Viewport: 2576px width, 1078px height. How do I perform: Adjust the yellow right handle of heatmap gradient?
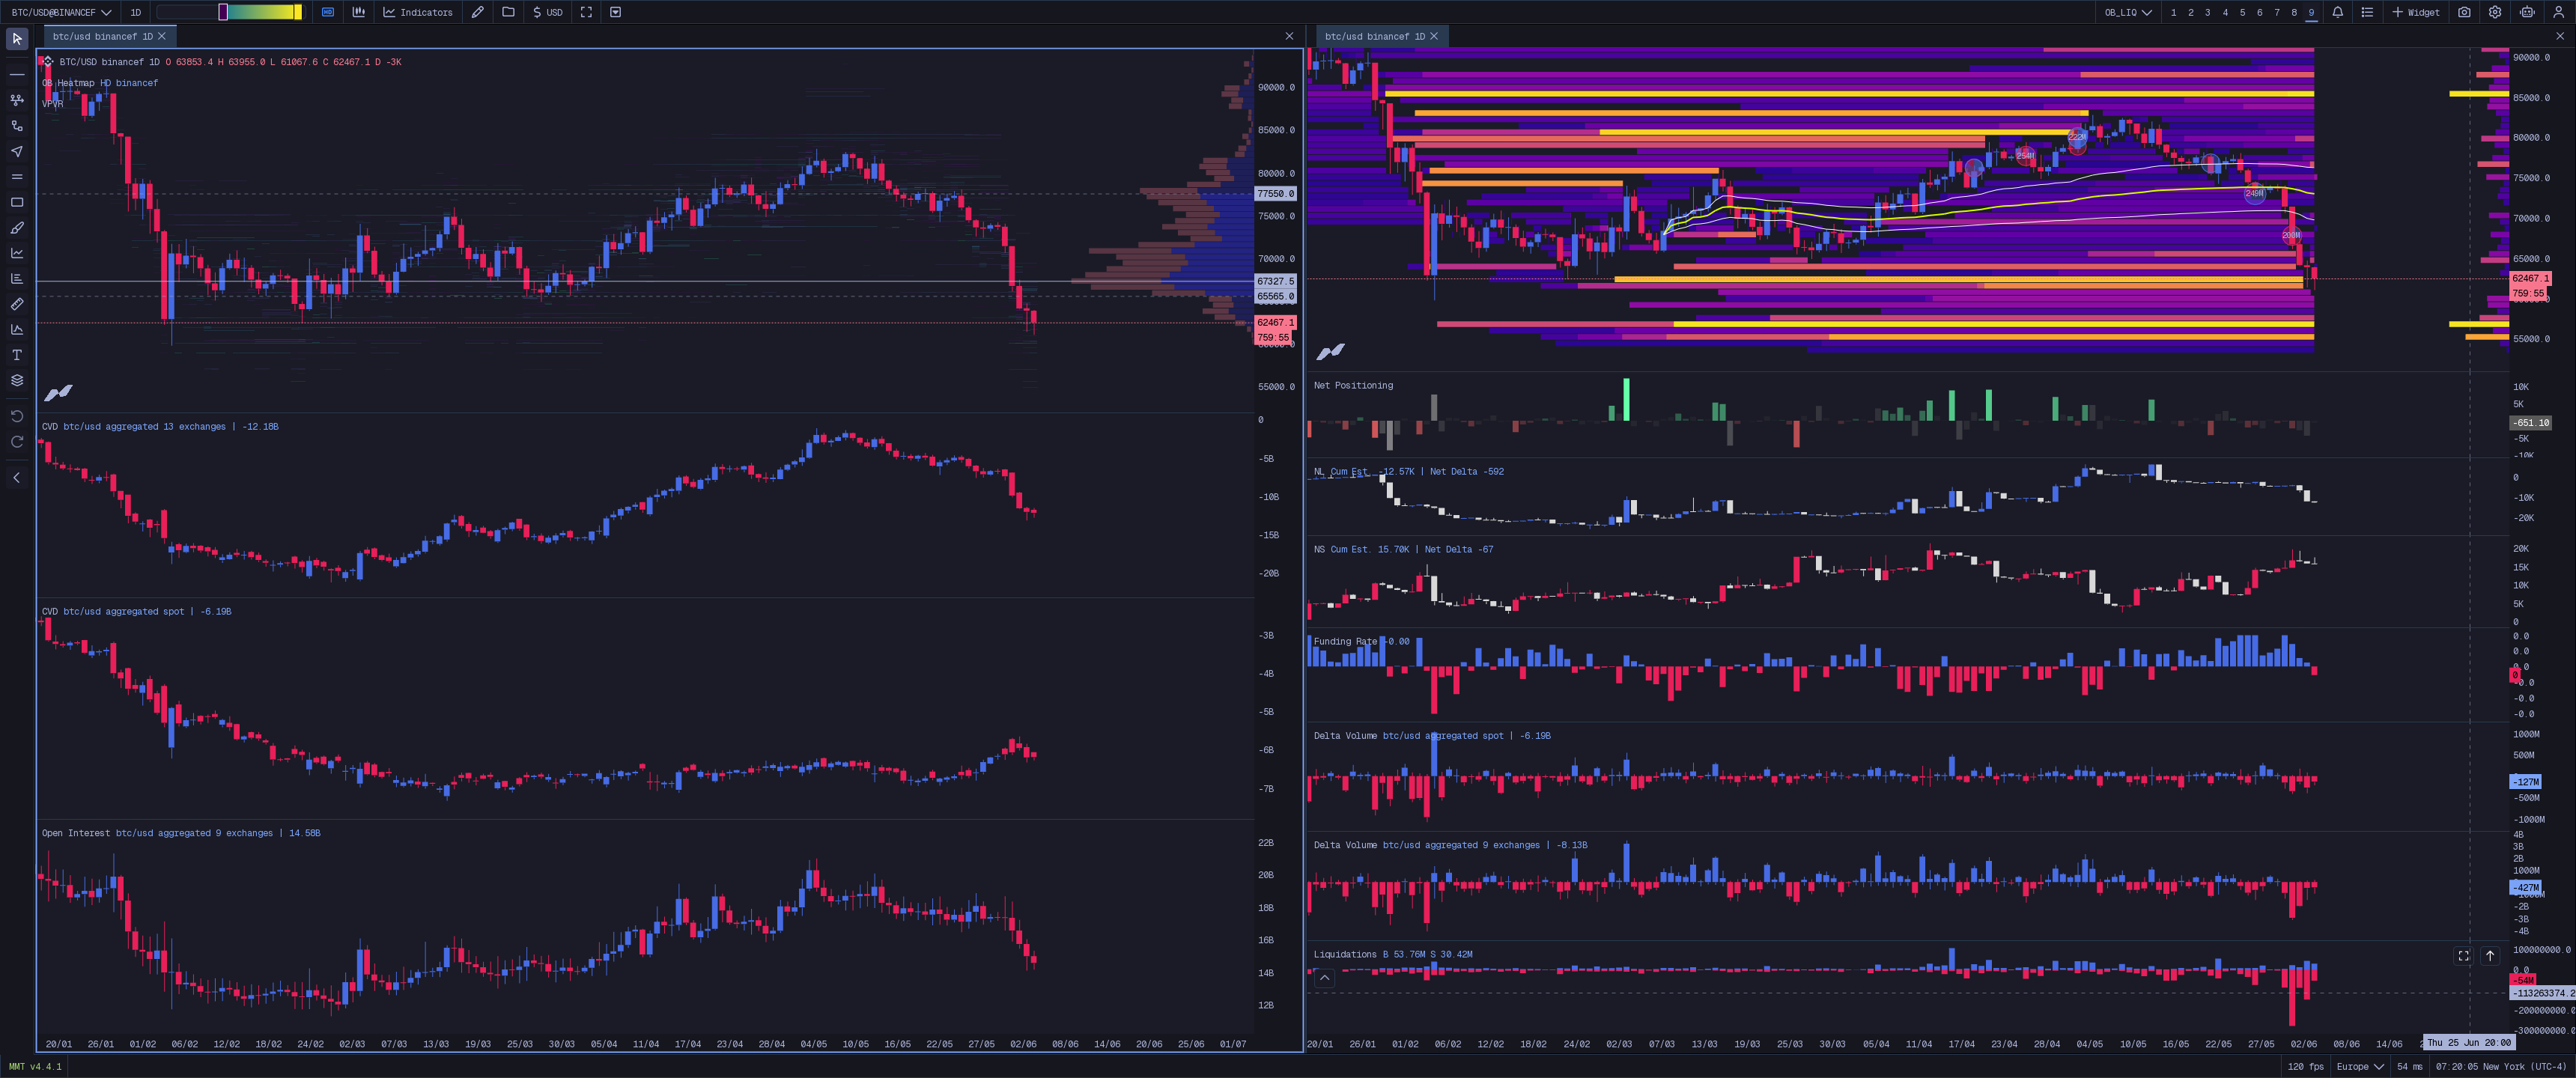click(x=297, y=12)
